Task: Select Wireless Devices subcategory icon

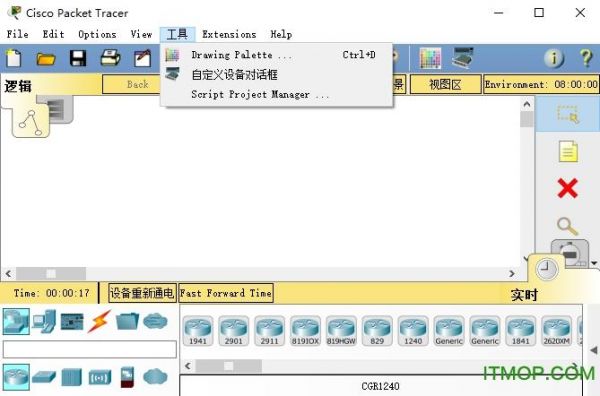Action: point(100,378)
